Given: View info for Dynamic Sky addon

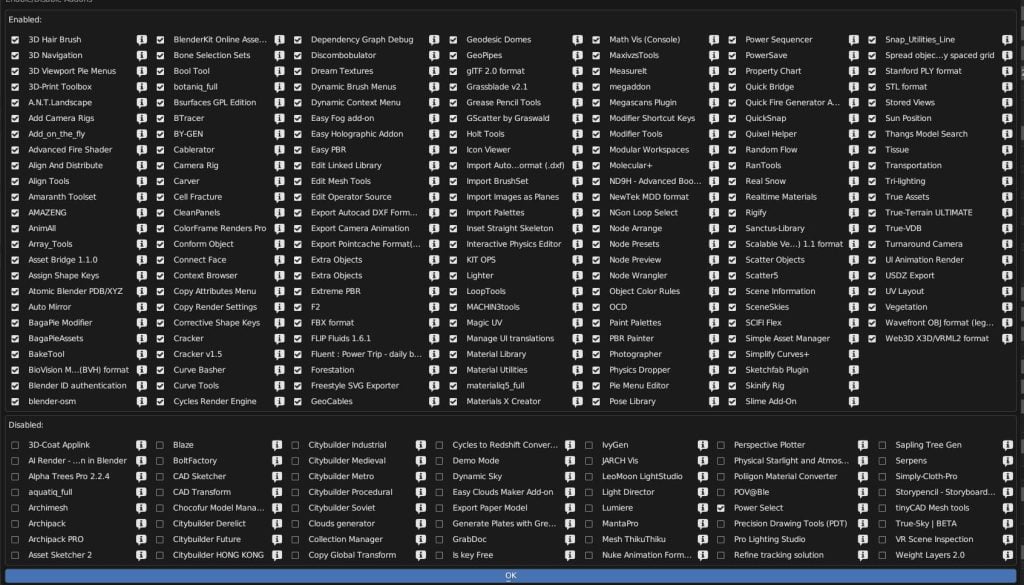Looking at the screenshot, I should (570, 477).
